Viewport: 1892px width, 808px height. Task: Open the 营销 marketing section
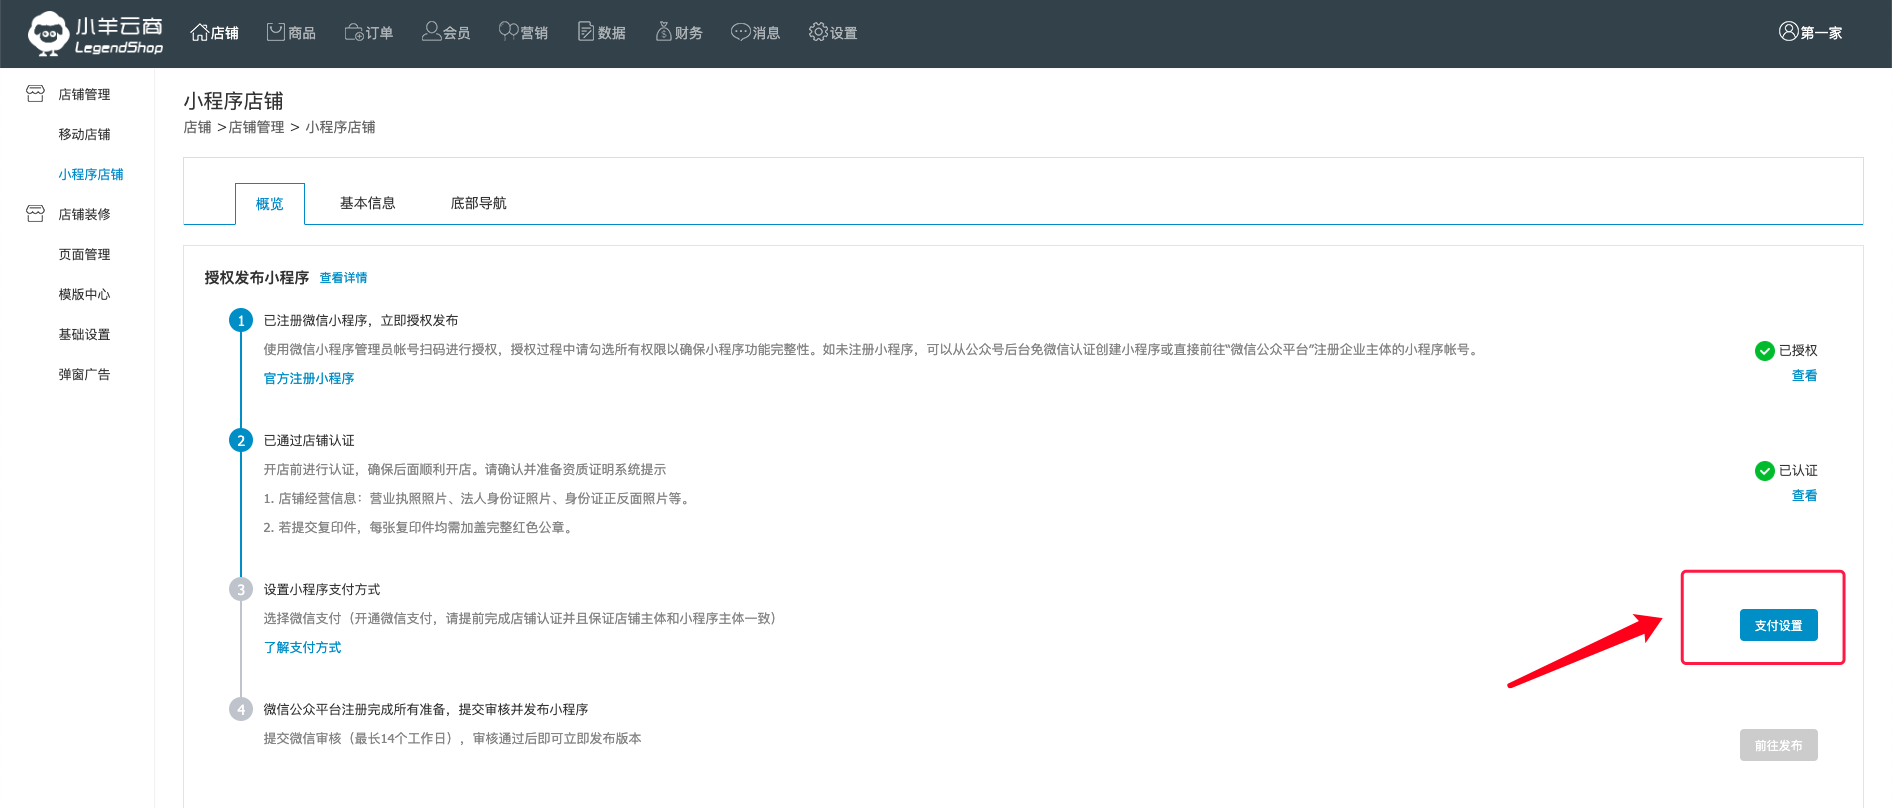[x=523, y=33]
